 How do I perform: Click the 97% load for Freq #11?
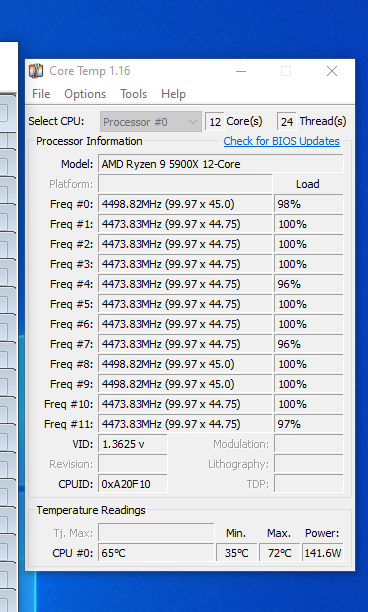coord(309,424)
